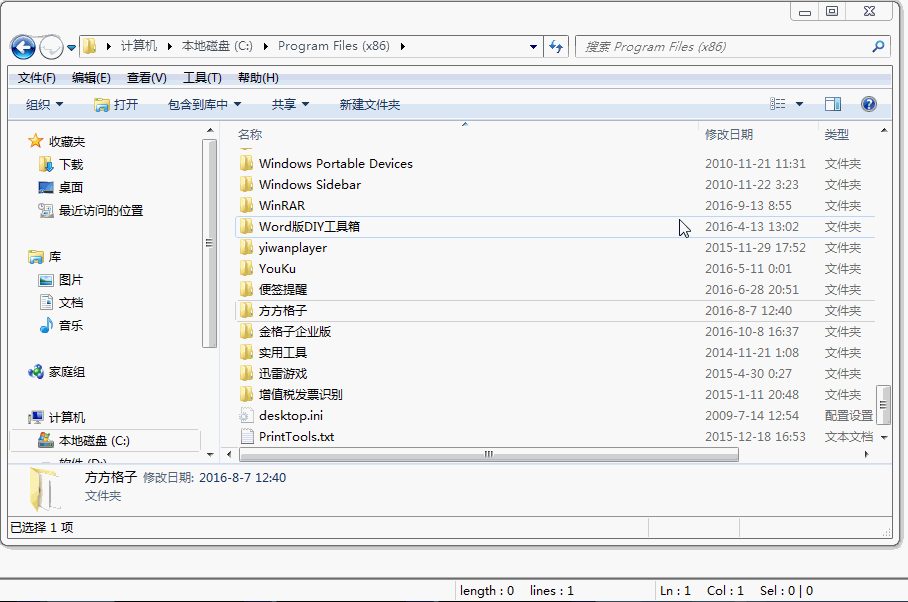The height and width of the screenshot is (602, 908).
Task: Select the WinRAR folder icon
Action: click(x=247, y=205)
